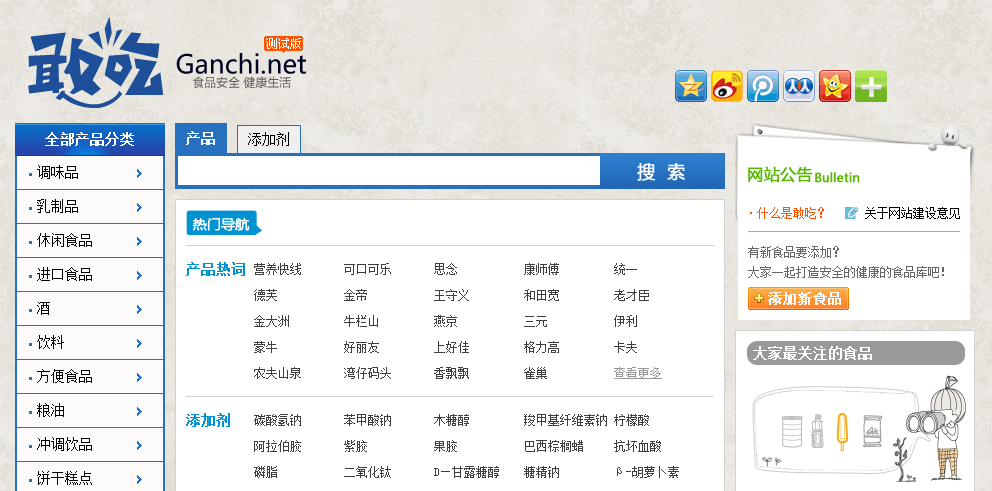992x491 pixels.
Task: Open 饼干糕点 category
Action: (65, 479)
